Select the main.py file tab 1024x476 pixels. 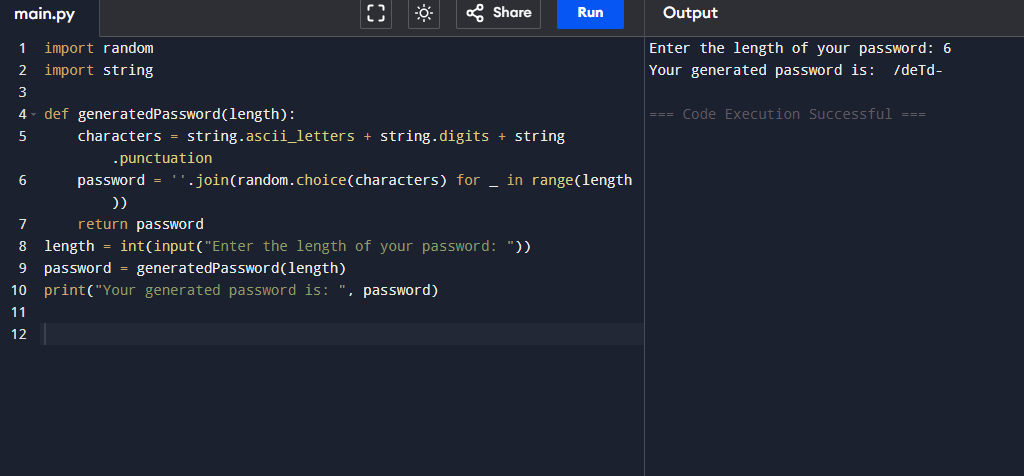point(45,14)
